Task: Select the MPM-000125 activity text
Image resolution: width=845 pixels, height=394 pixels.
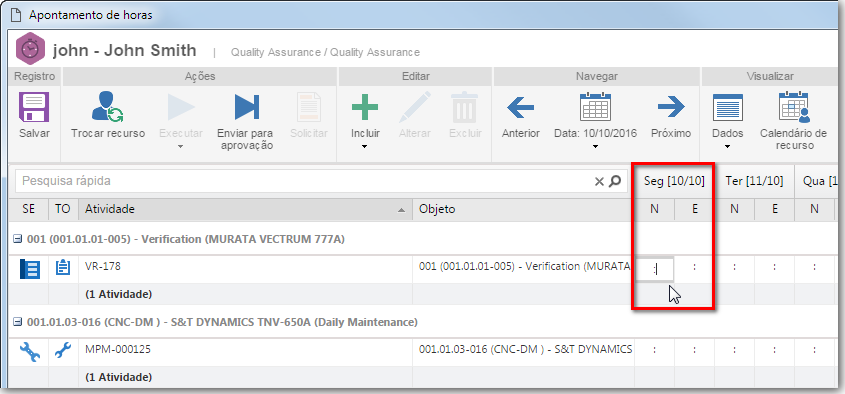Action: 118,349
